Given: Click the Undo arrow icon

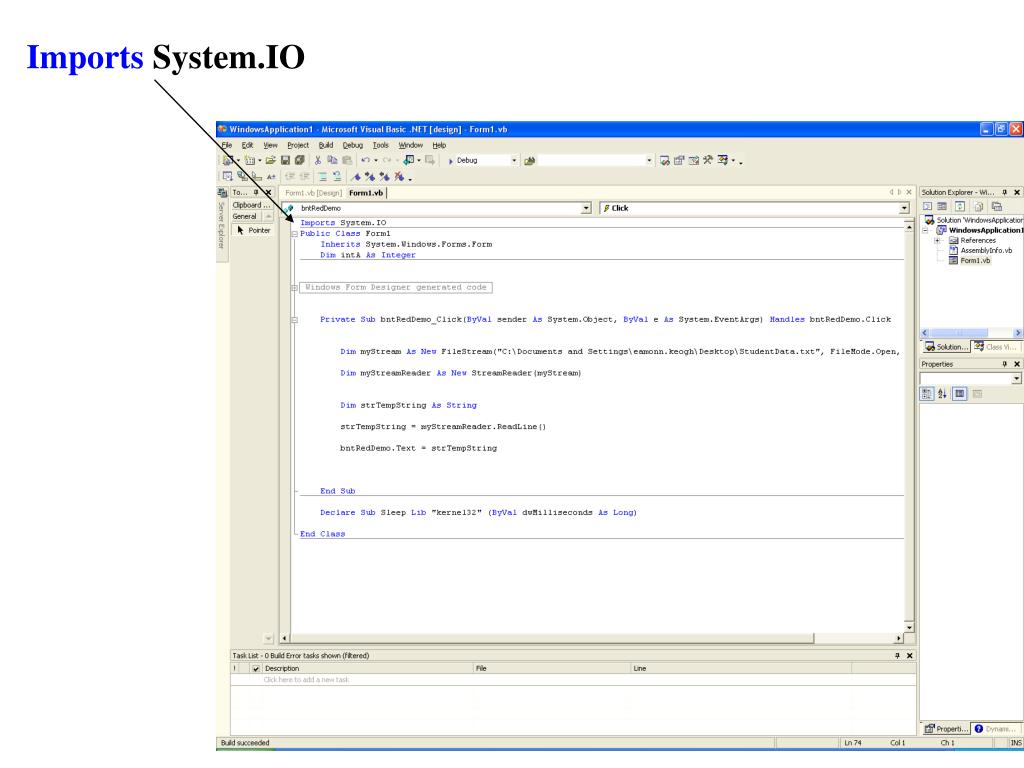Looking at the screenshot, I should (365, 160).
